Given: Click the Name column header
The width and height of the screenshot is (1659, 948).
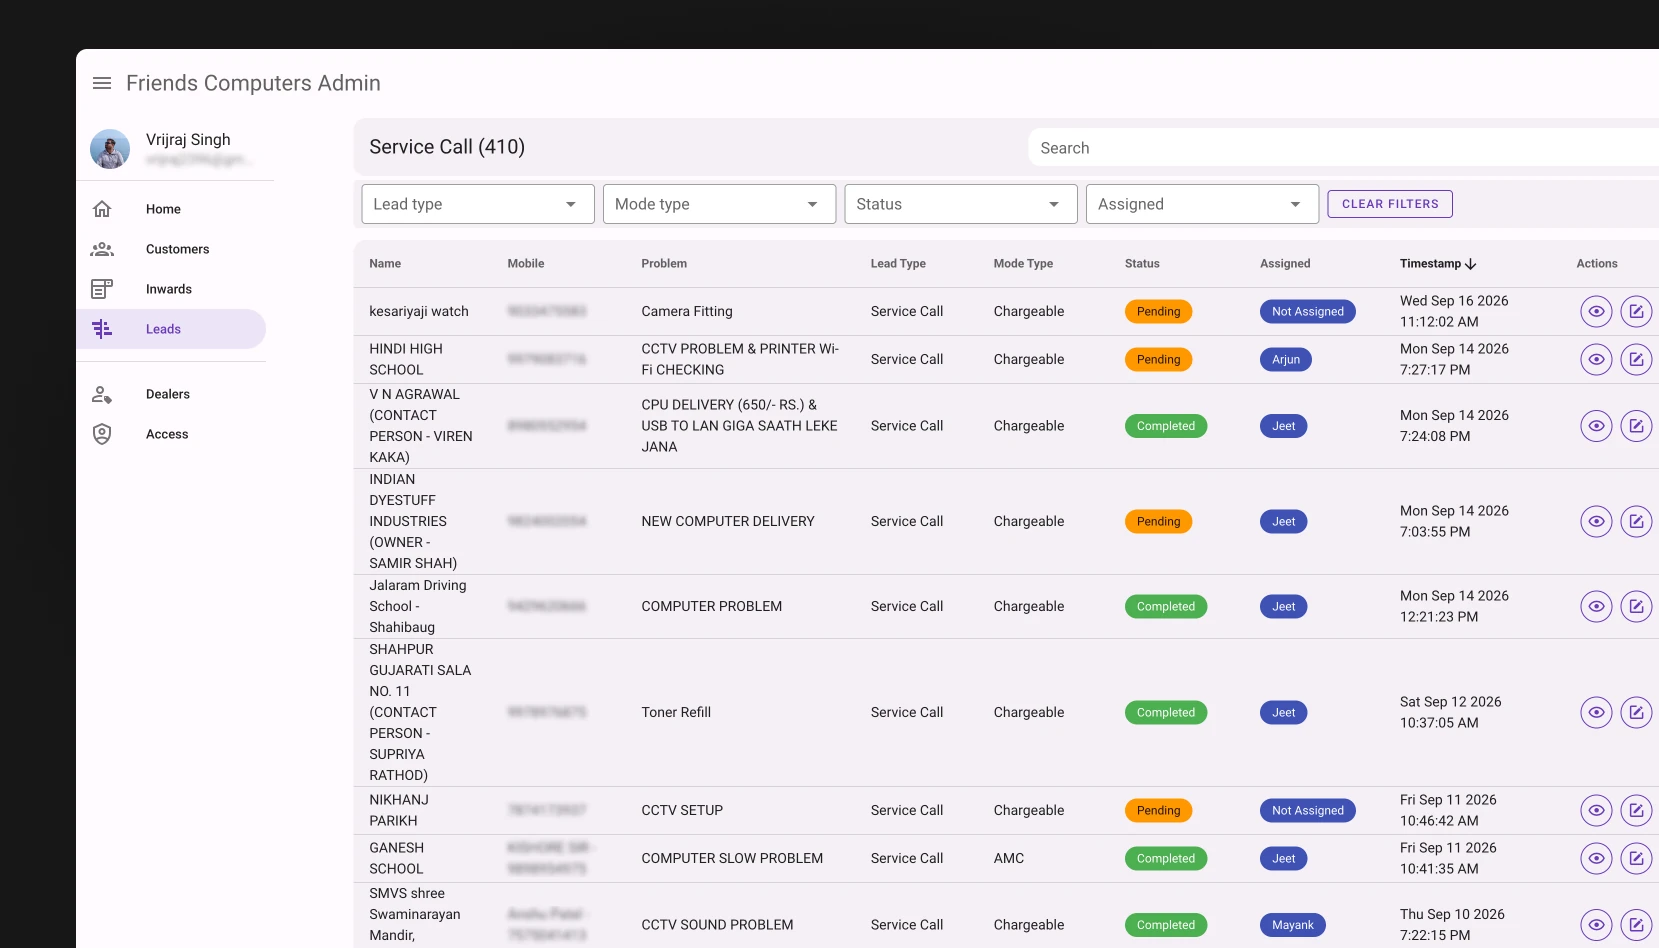Looking at the screenshot, I should click(x=385, y=264).
